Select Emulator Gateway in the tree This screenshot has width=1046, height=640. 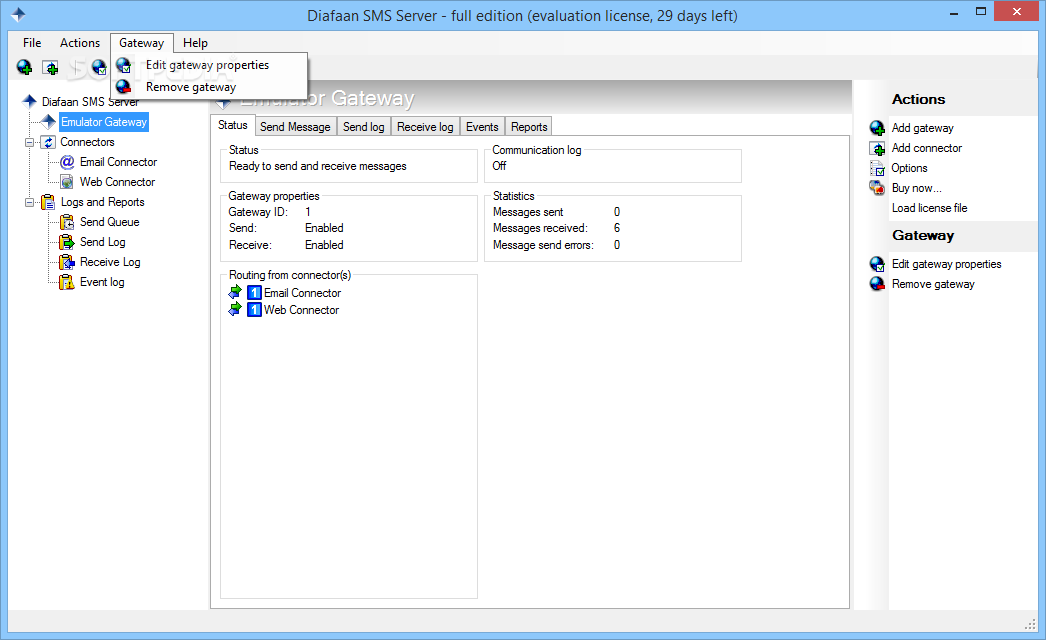tap(104, 121)
